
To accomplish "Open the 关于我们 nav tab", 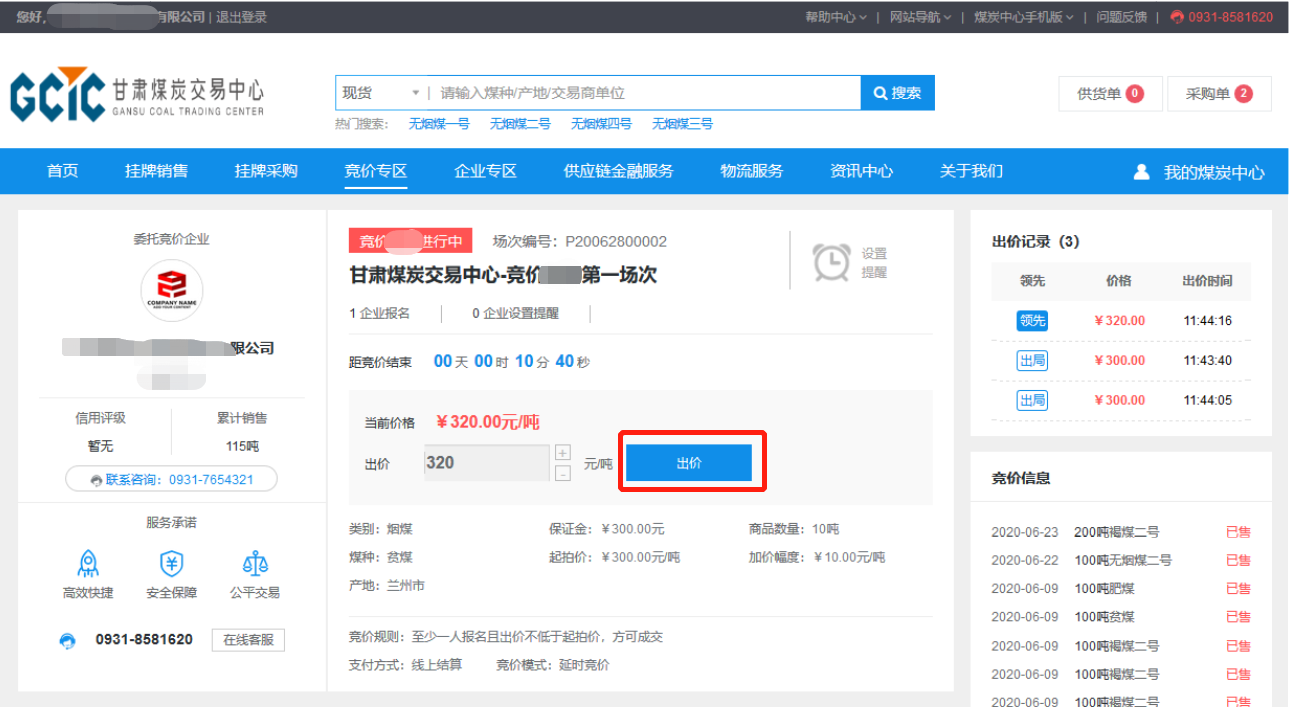I will pos(971,171).
